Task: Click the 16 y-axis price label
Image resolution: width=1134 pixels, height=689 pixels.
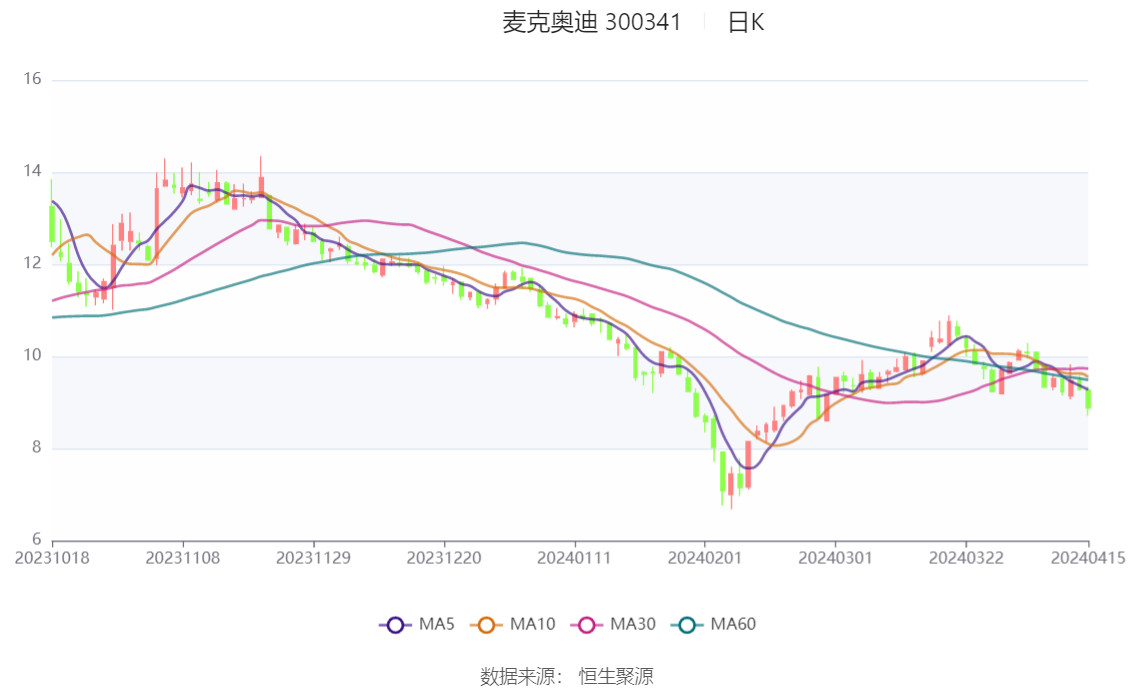Action: (x=32, y=79)
